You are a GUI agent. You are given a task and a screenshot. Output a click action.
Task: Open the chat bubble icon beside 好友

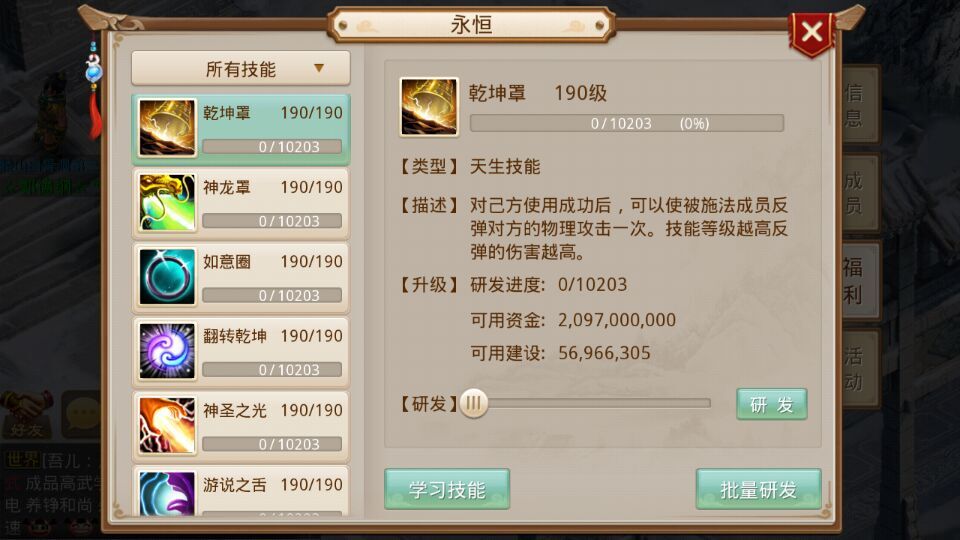(x=82, y=414)
